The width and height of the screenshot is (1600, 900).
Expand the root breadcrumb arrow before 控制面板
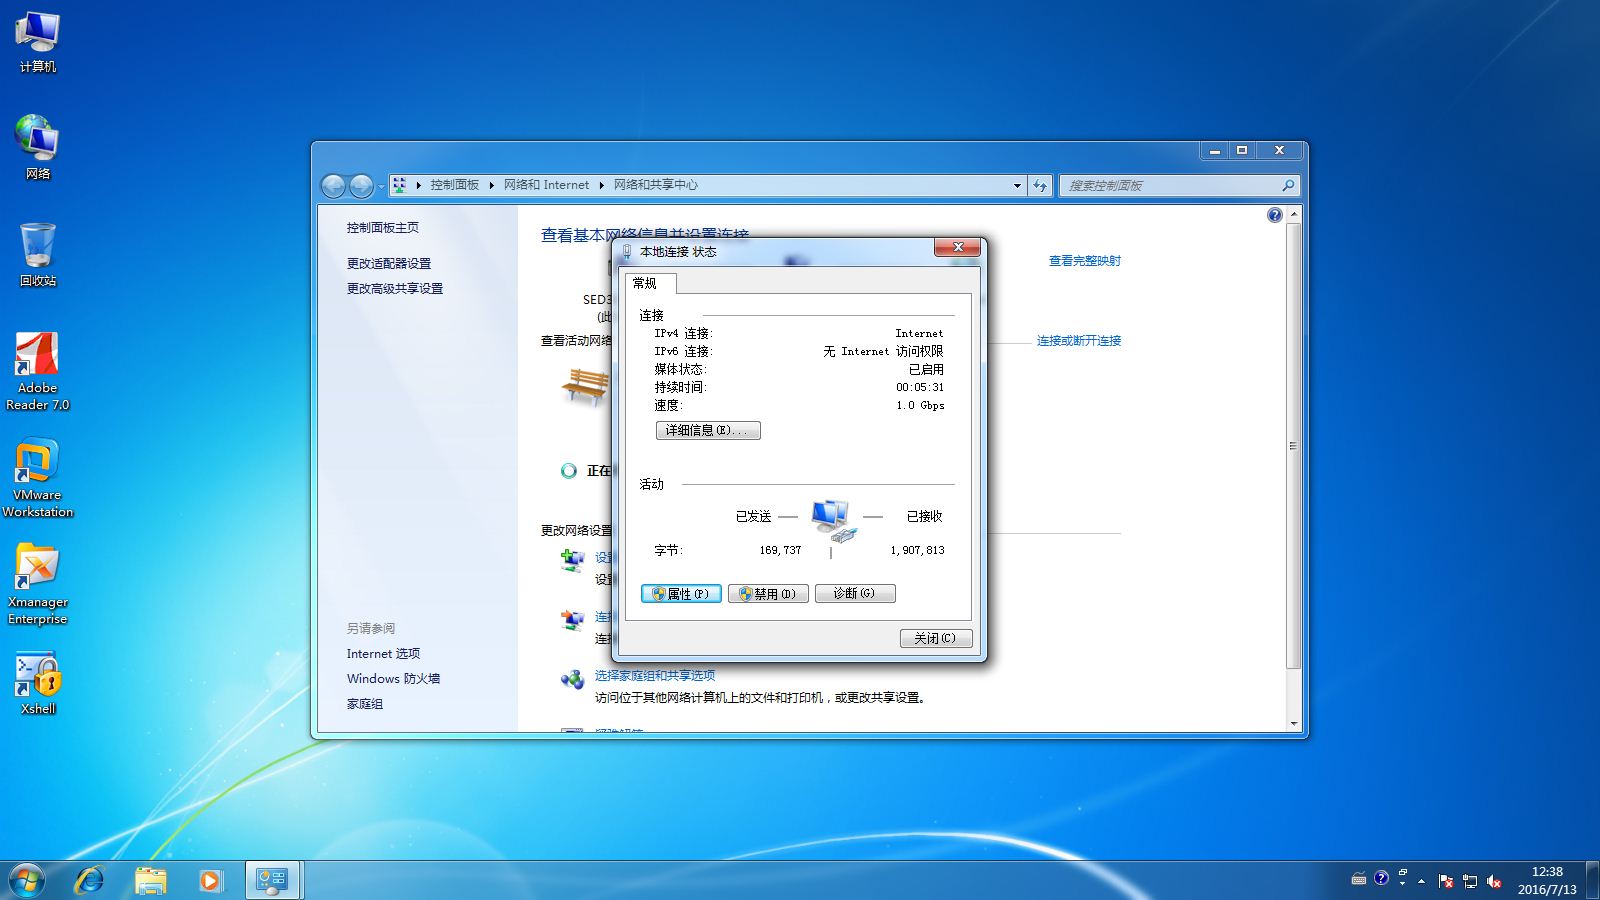(x=419, y=185)
